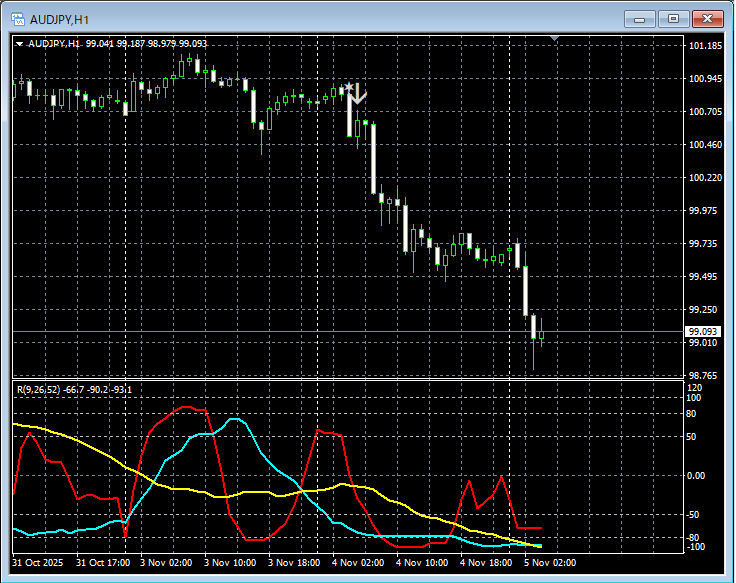
Task: Select the yellow indicator line
Action: (90, 446)
